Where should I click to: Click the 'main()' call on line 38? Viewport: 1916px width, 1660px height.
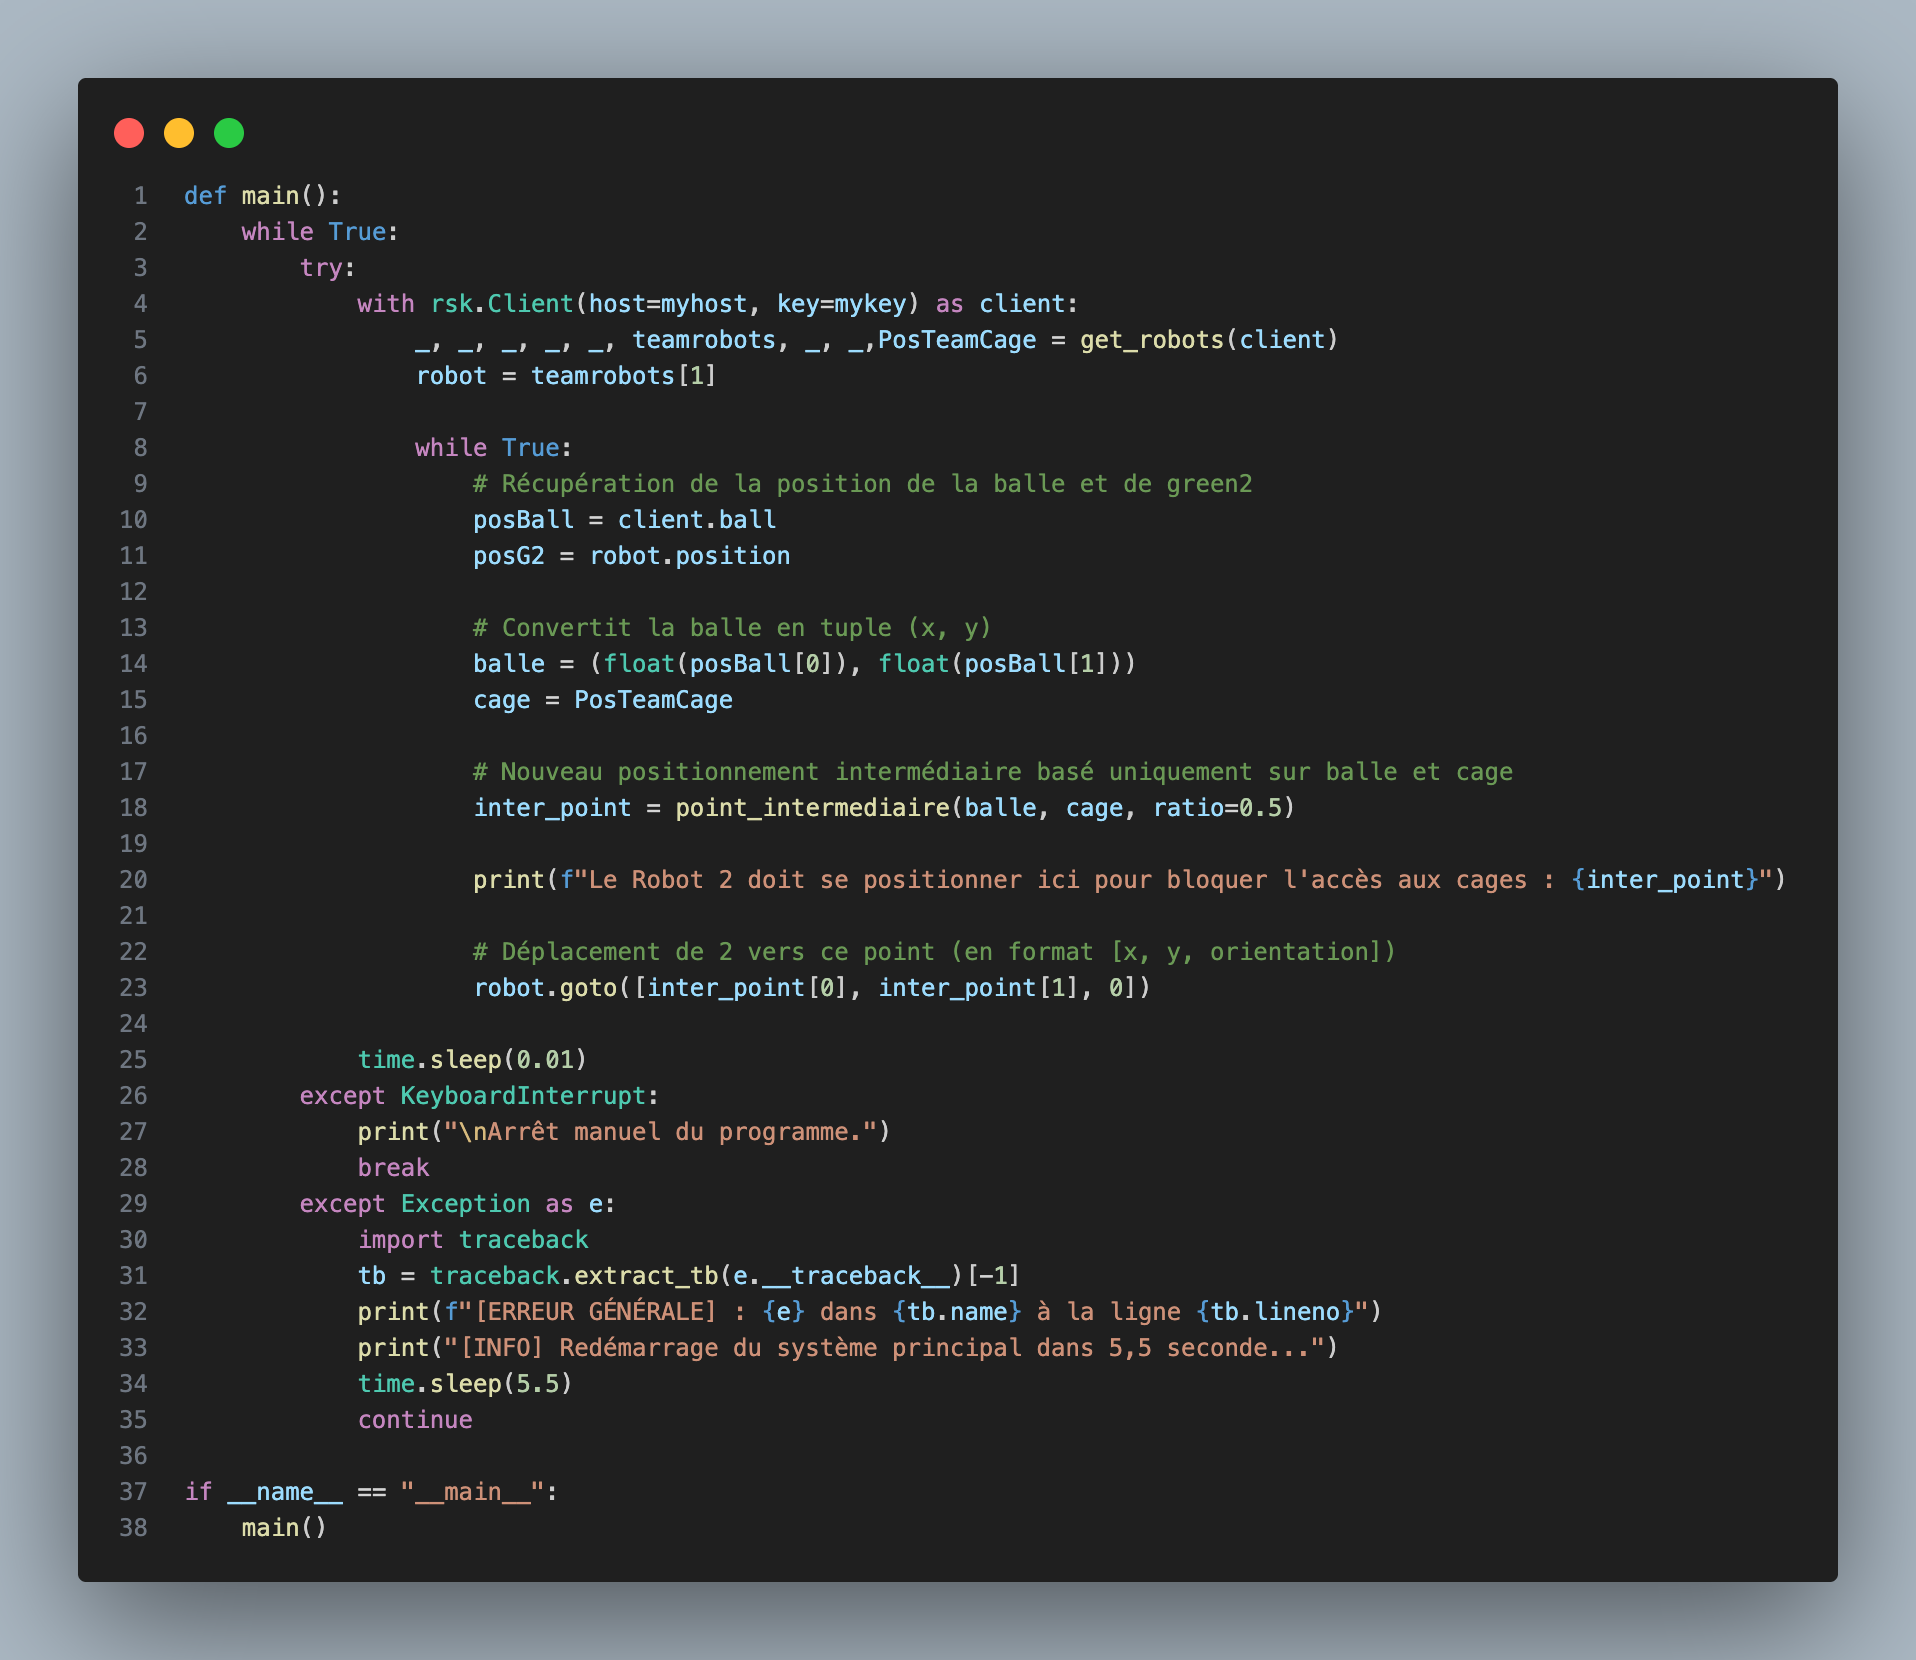tap(284, 1528)
